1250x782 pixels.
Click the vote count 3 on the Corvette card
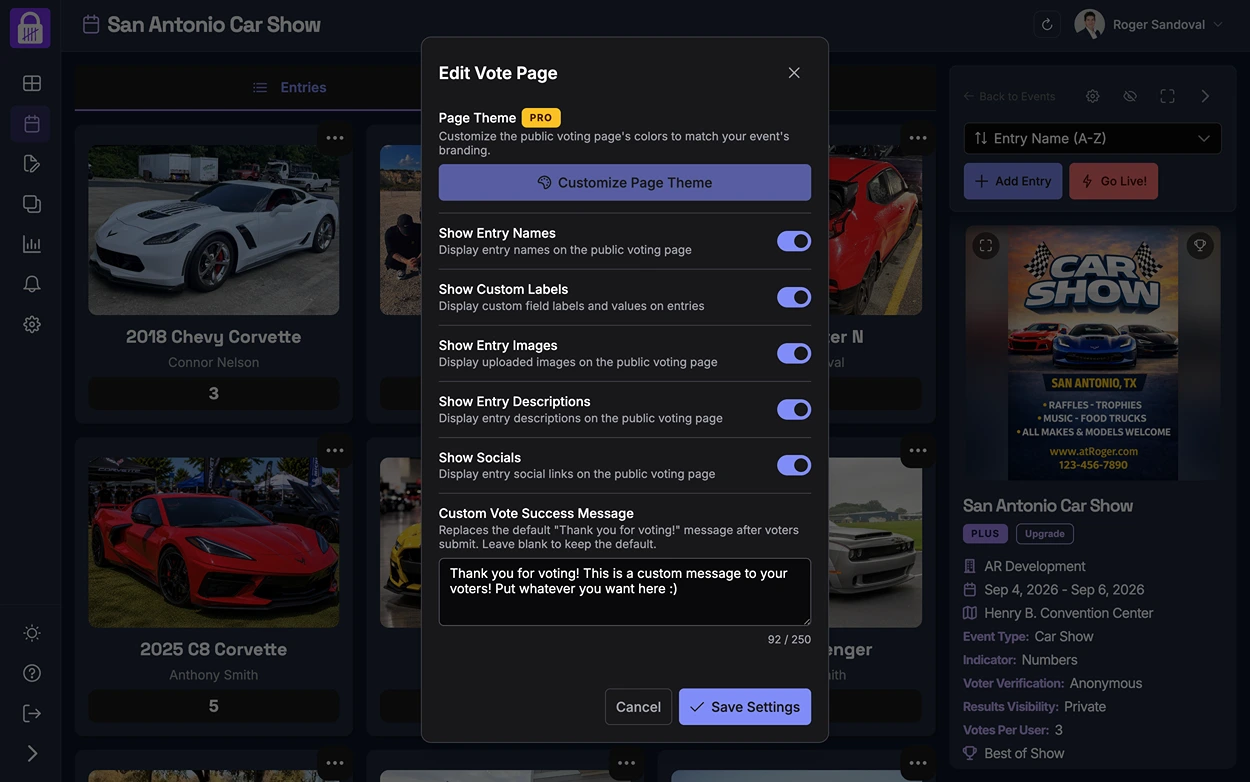point(214,393)
